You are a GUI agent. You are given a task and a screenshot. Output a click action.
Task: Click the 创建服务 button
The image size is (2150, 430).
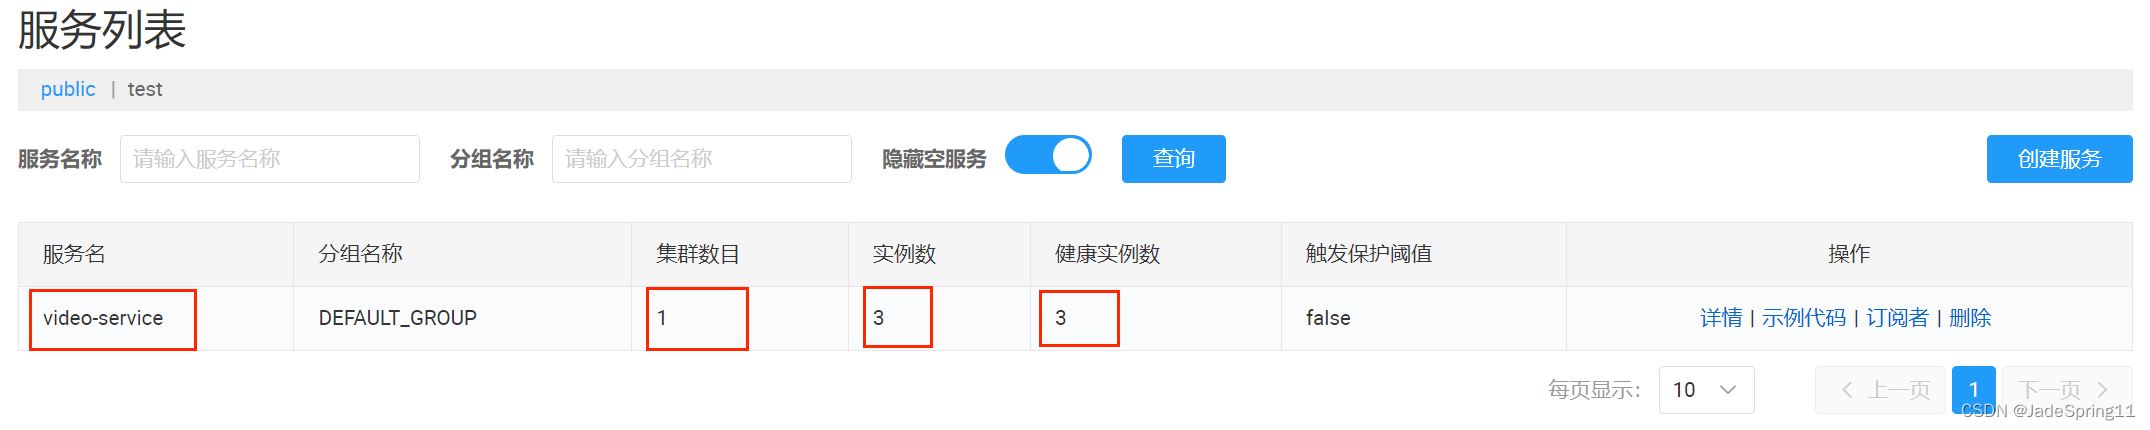(2058, 159)
